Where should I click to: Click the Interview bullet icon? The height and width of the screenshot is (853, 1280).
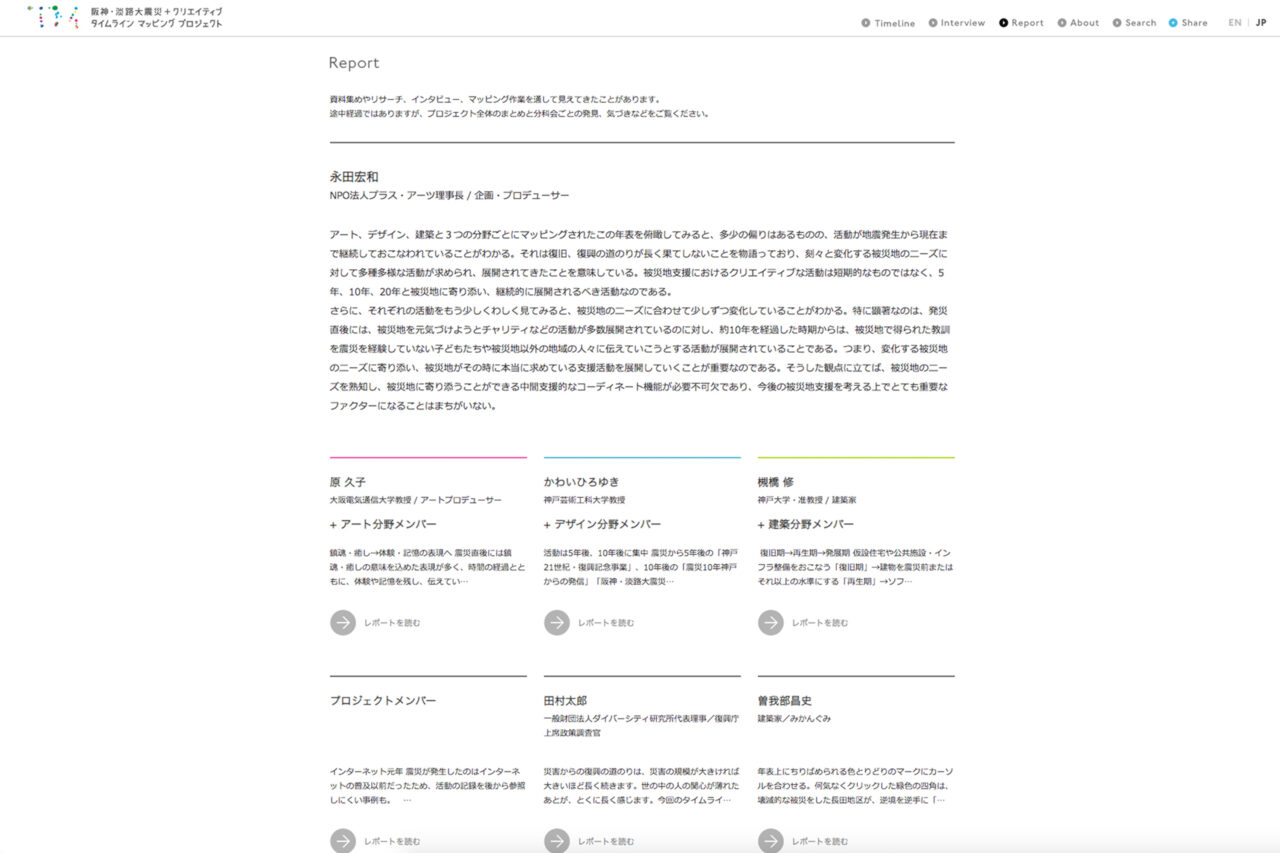(x=933, y=23)
